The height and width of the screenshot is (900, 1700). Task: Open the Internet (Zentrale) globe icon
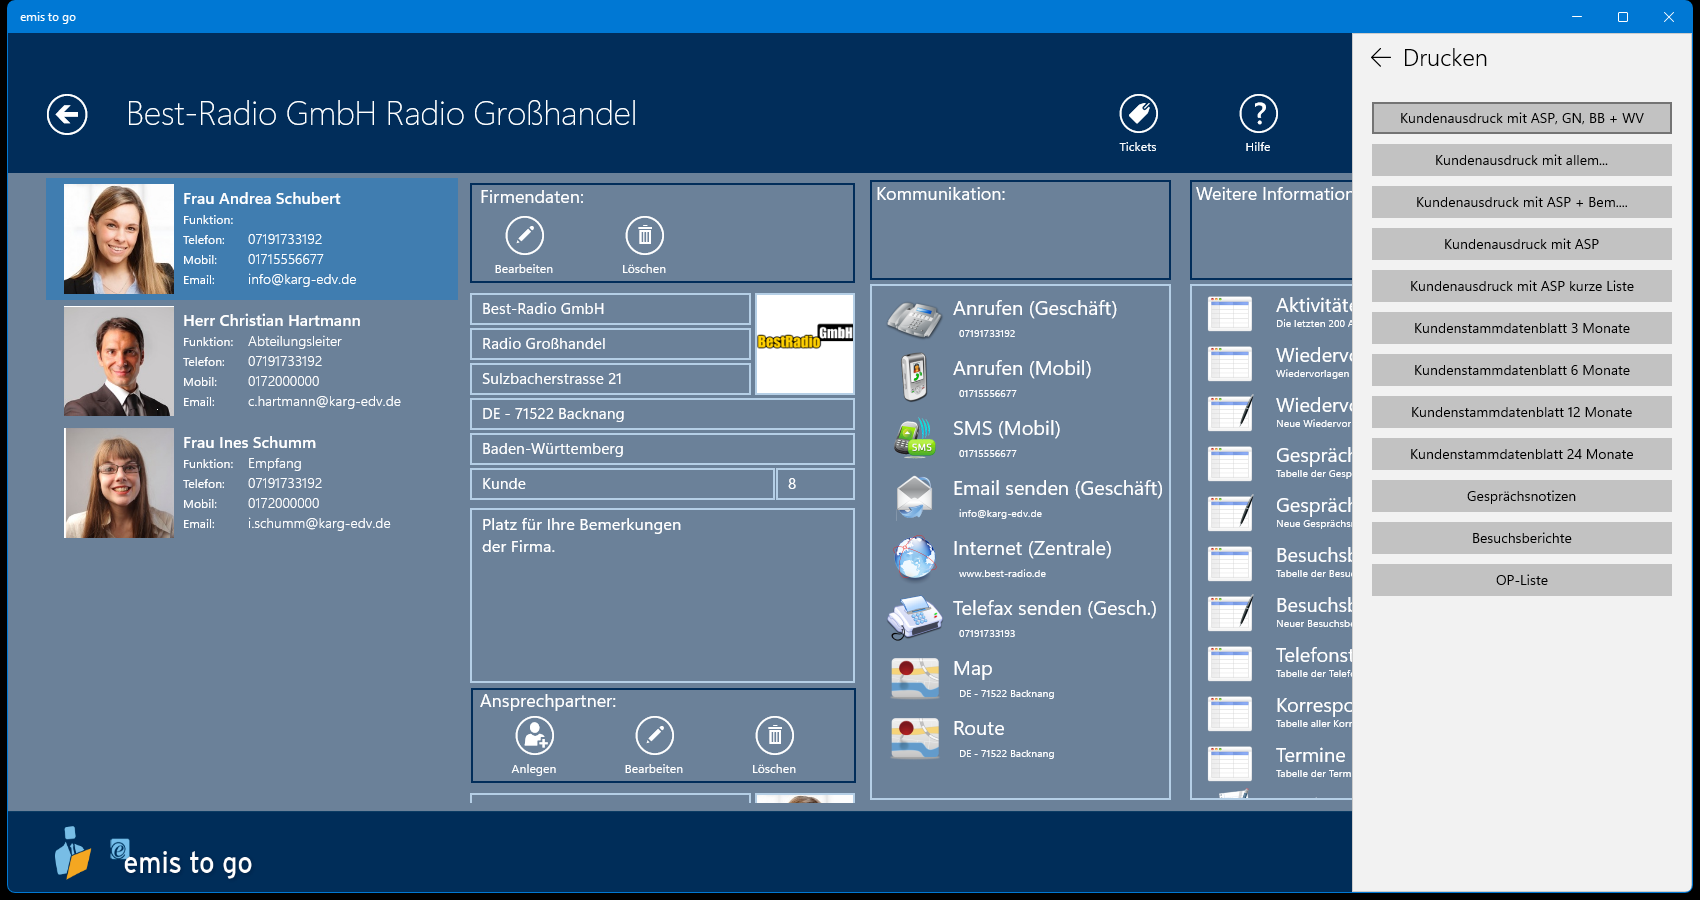(914, 558)
